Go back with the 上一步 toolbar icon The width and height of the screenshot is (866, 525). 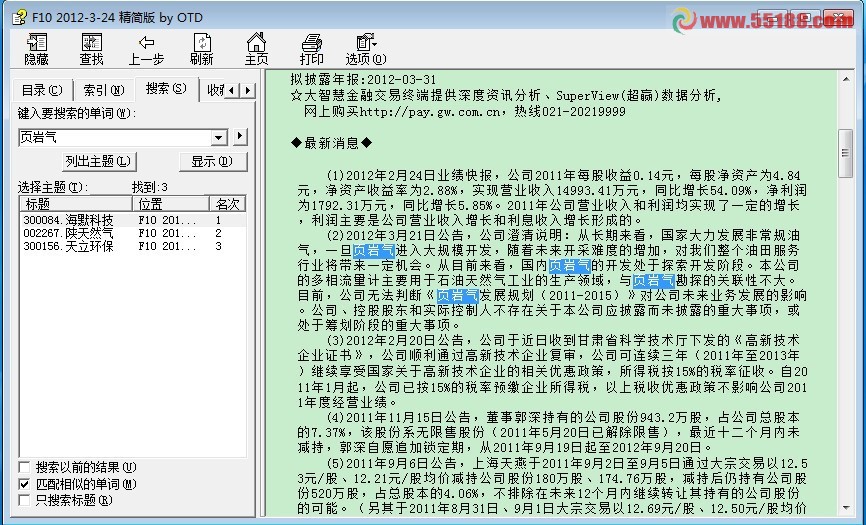pos(146,49)
